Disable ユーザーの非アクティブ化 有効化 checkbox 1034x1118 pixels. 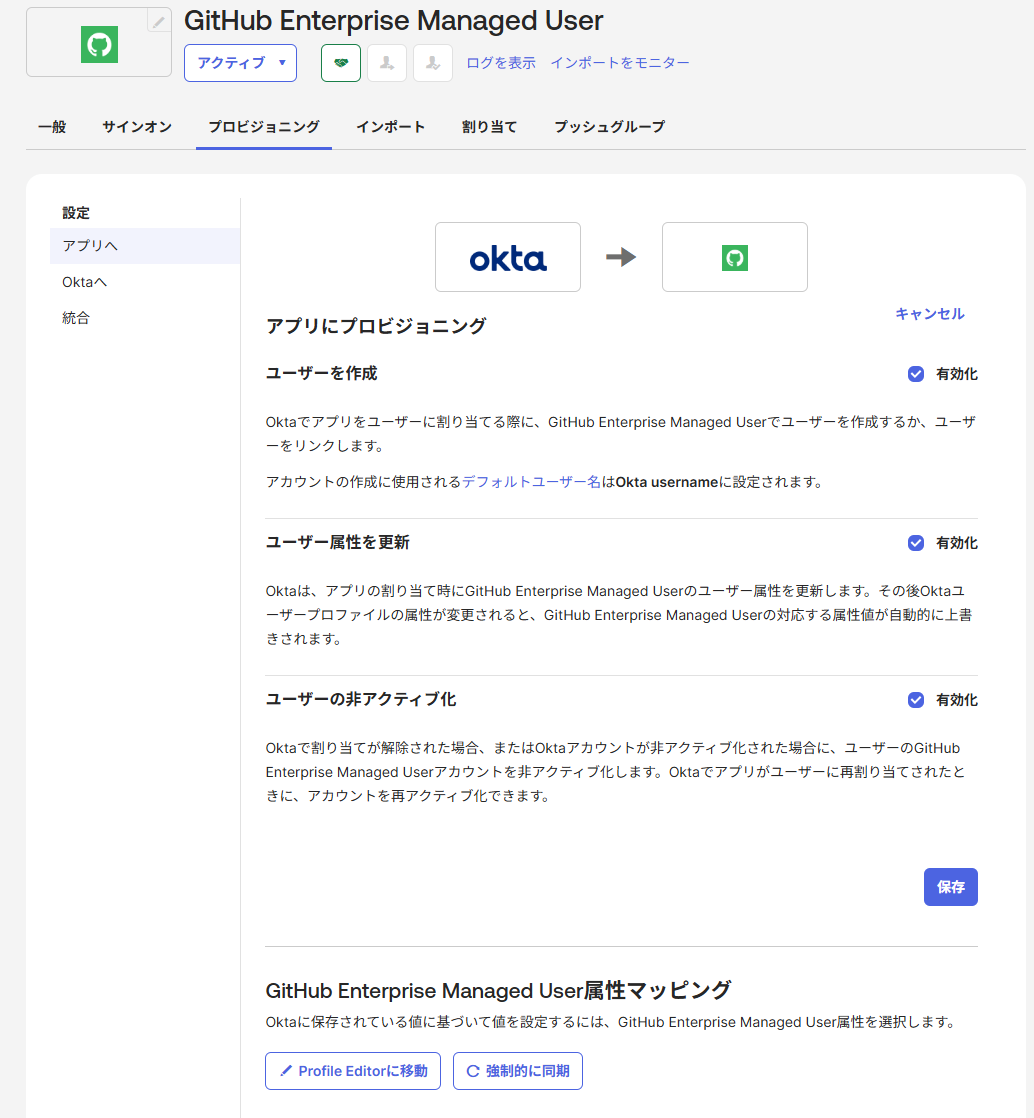click(915, 699)
